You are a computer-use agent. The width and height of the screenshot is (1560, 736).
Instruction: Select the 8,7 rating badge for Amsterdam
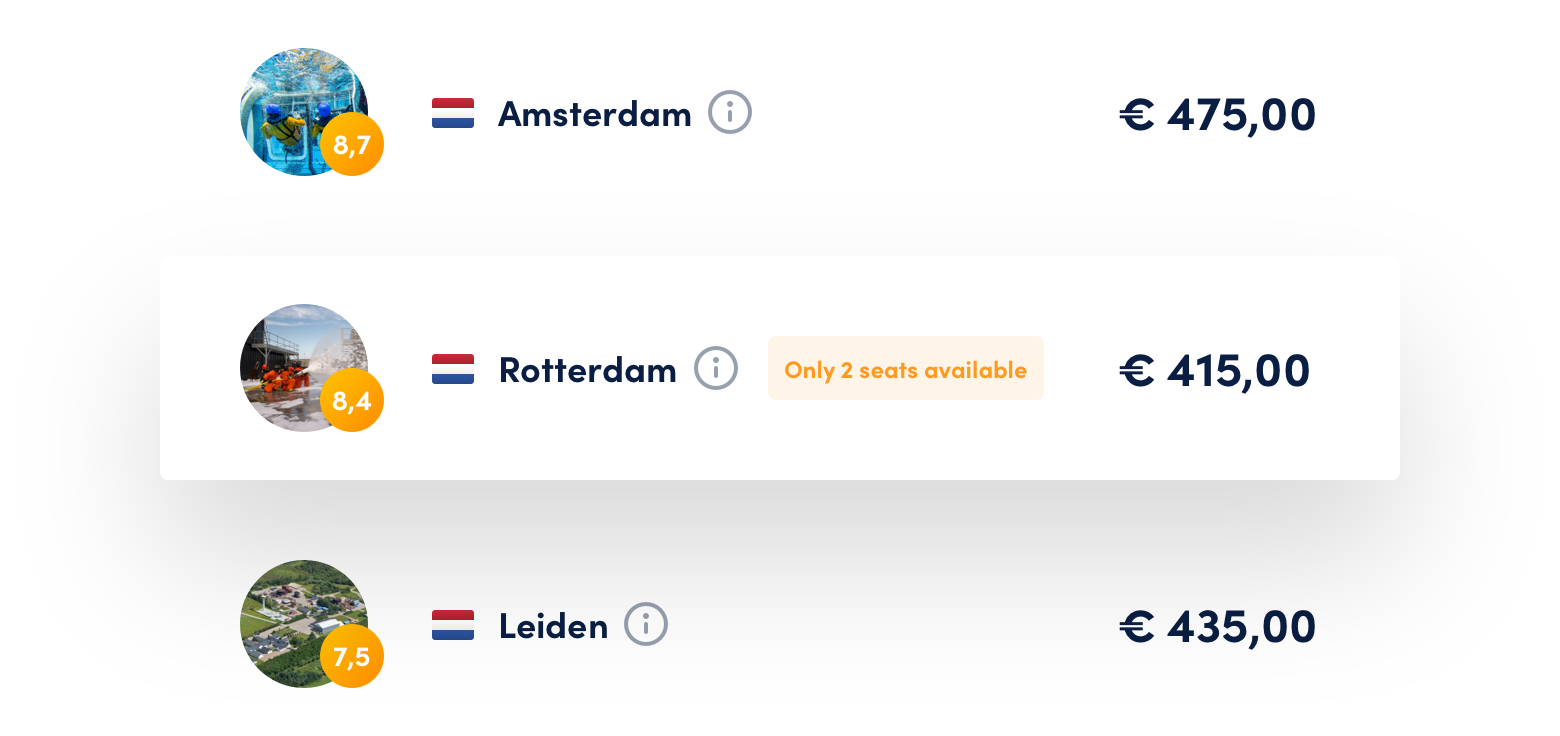pos(352,143)
